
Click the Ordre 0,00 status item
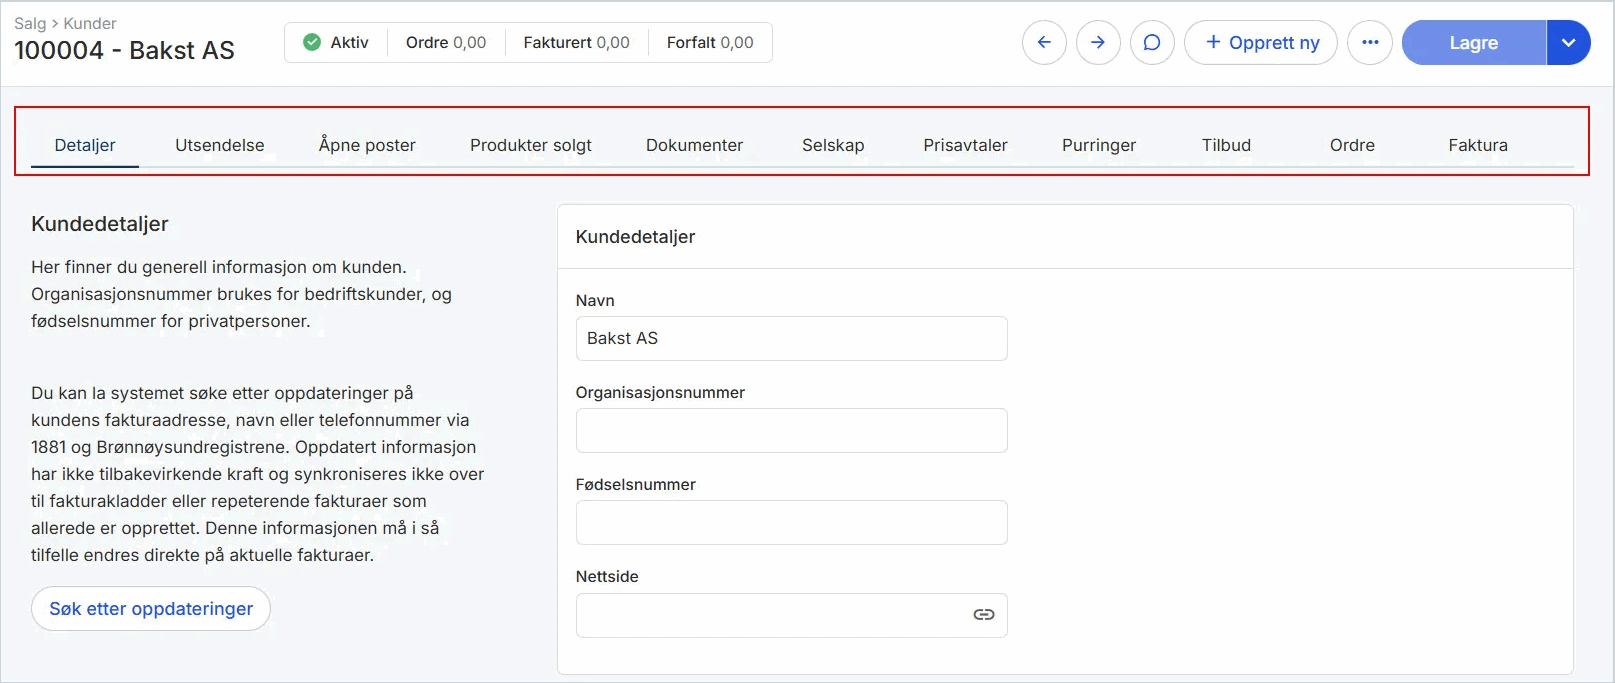446,42
